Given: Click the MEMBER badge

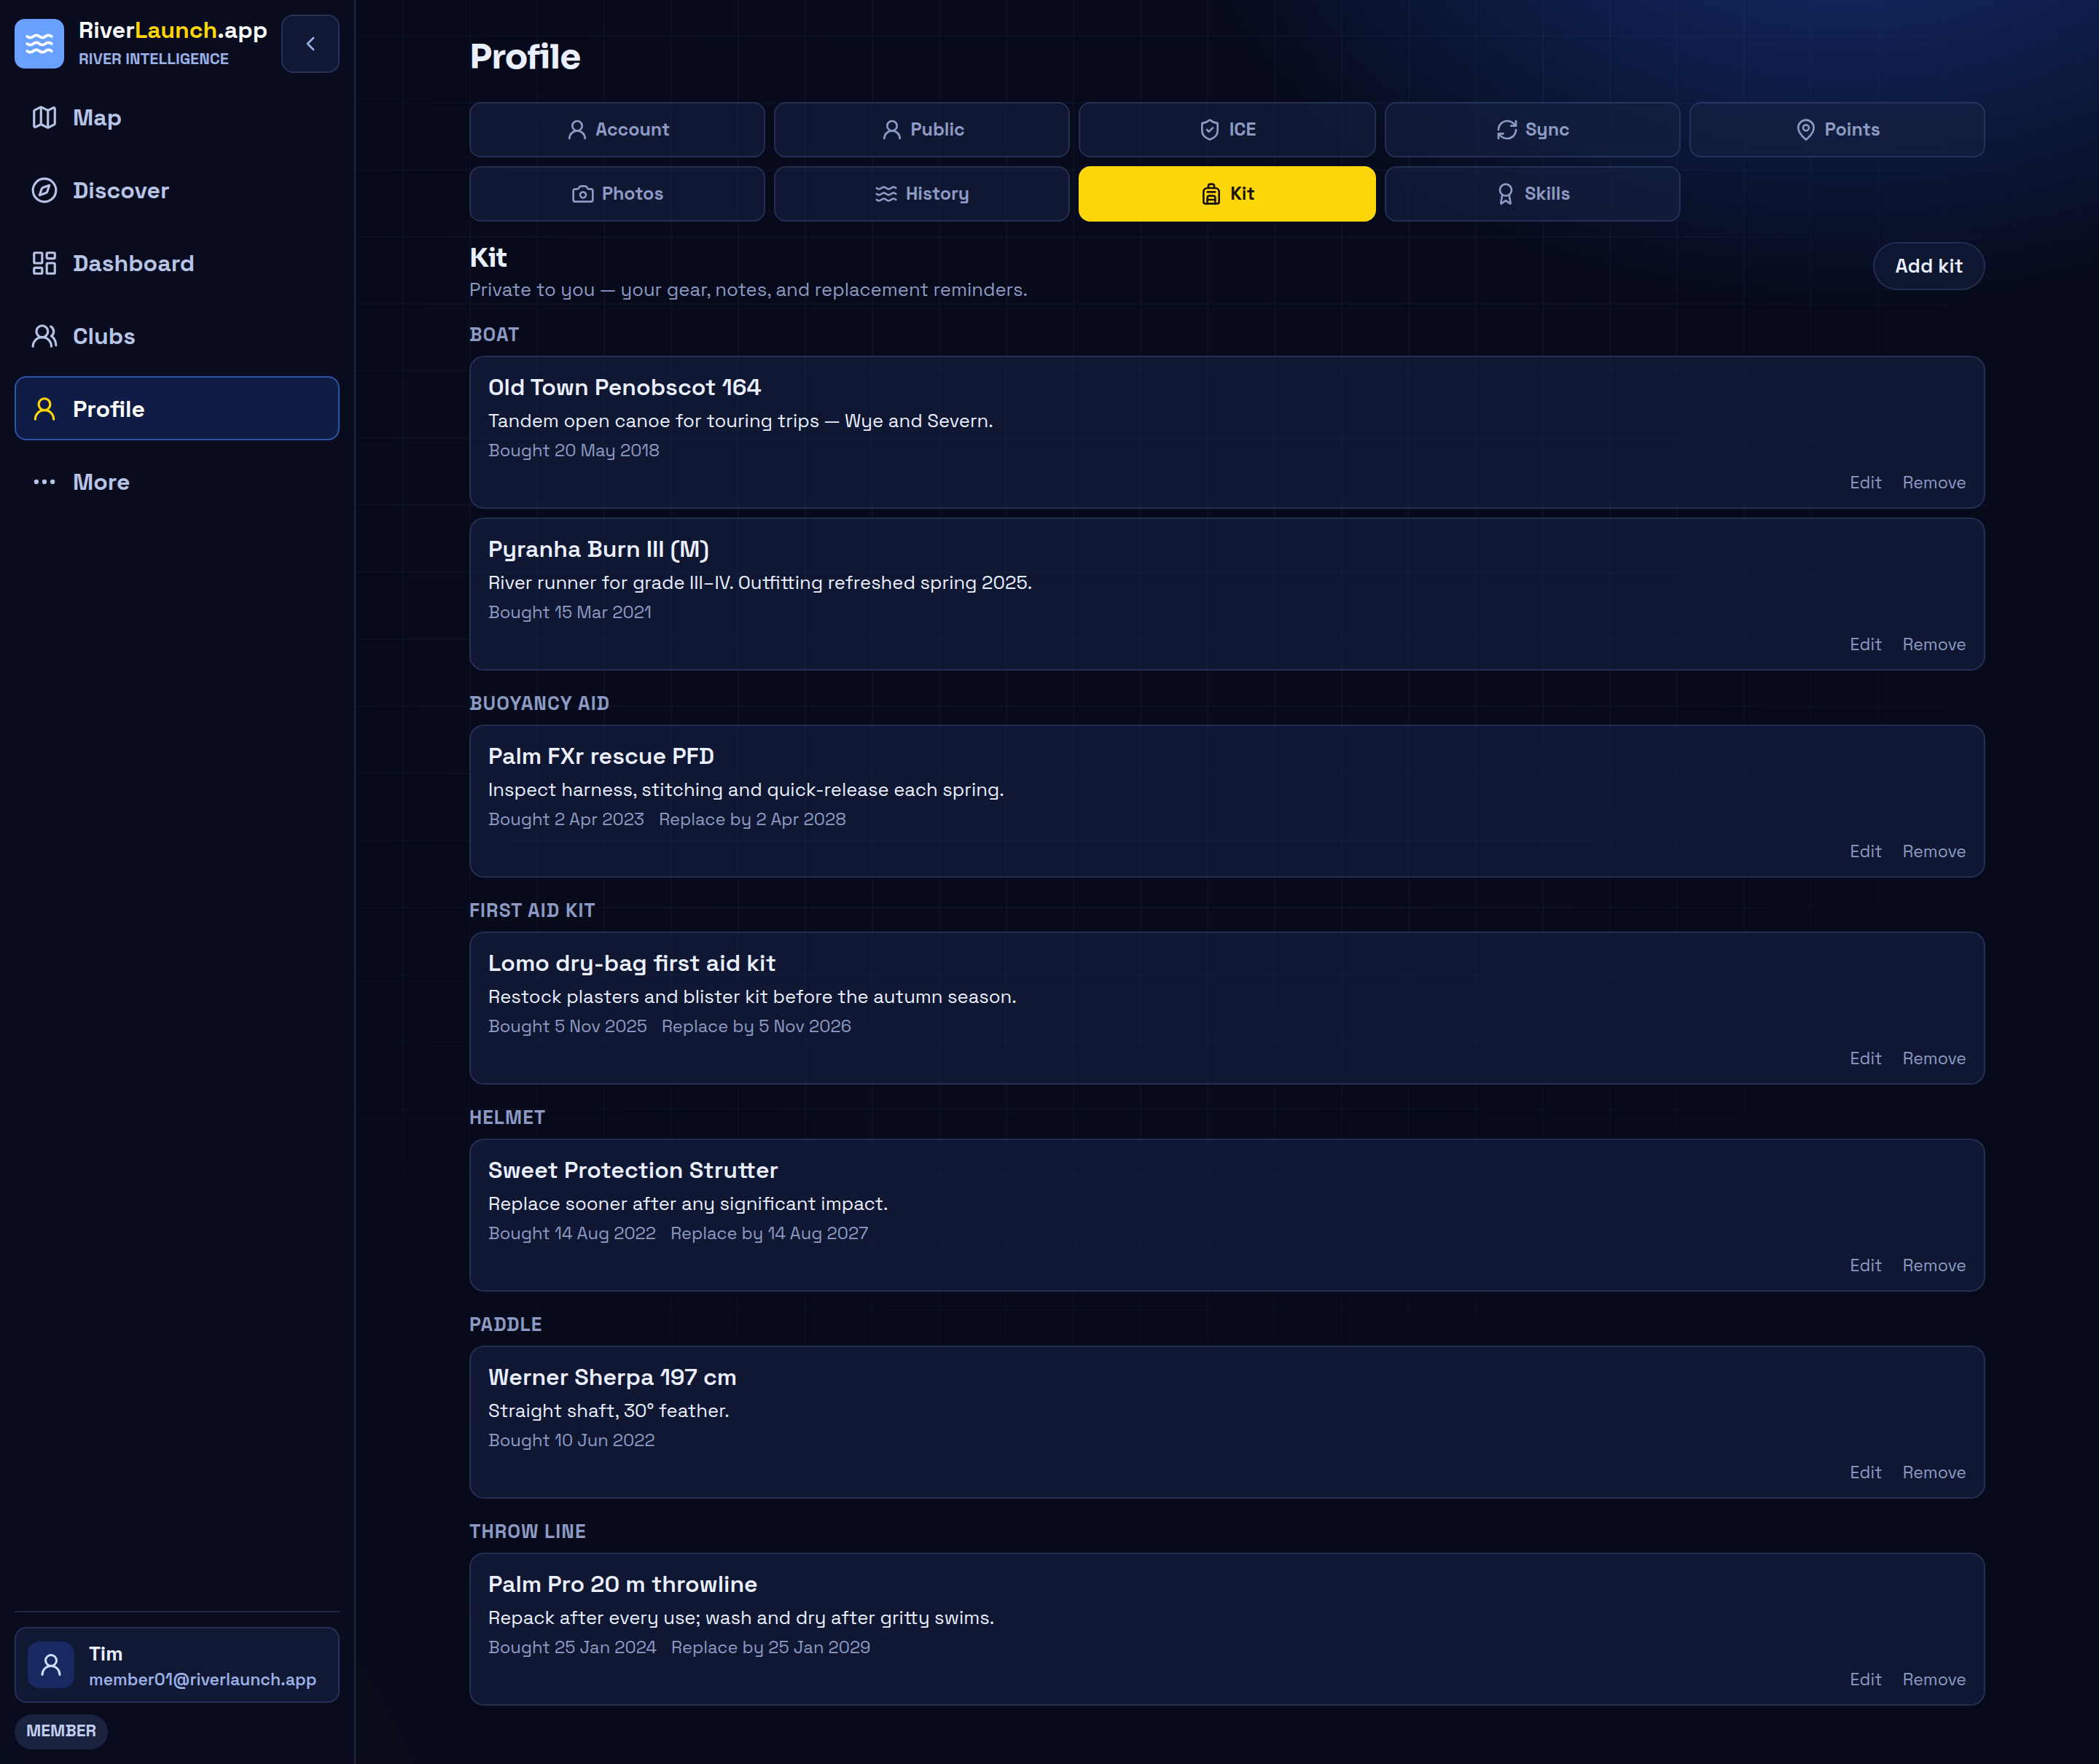Looking at the screenshot, I should [61, 1731].
